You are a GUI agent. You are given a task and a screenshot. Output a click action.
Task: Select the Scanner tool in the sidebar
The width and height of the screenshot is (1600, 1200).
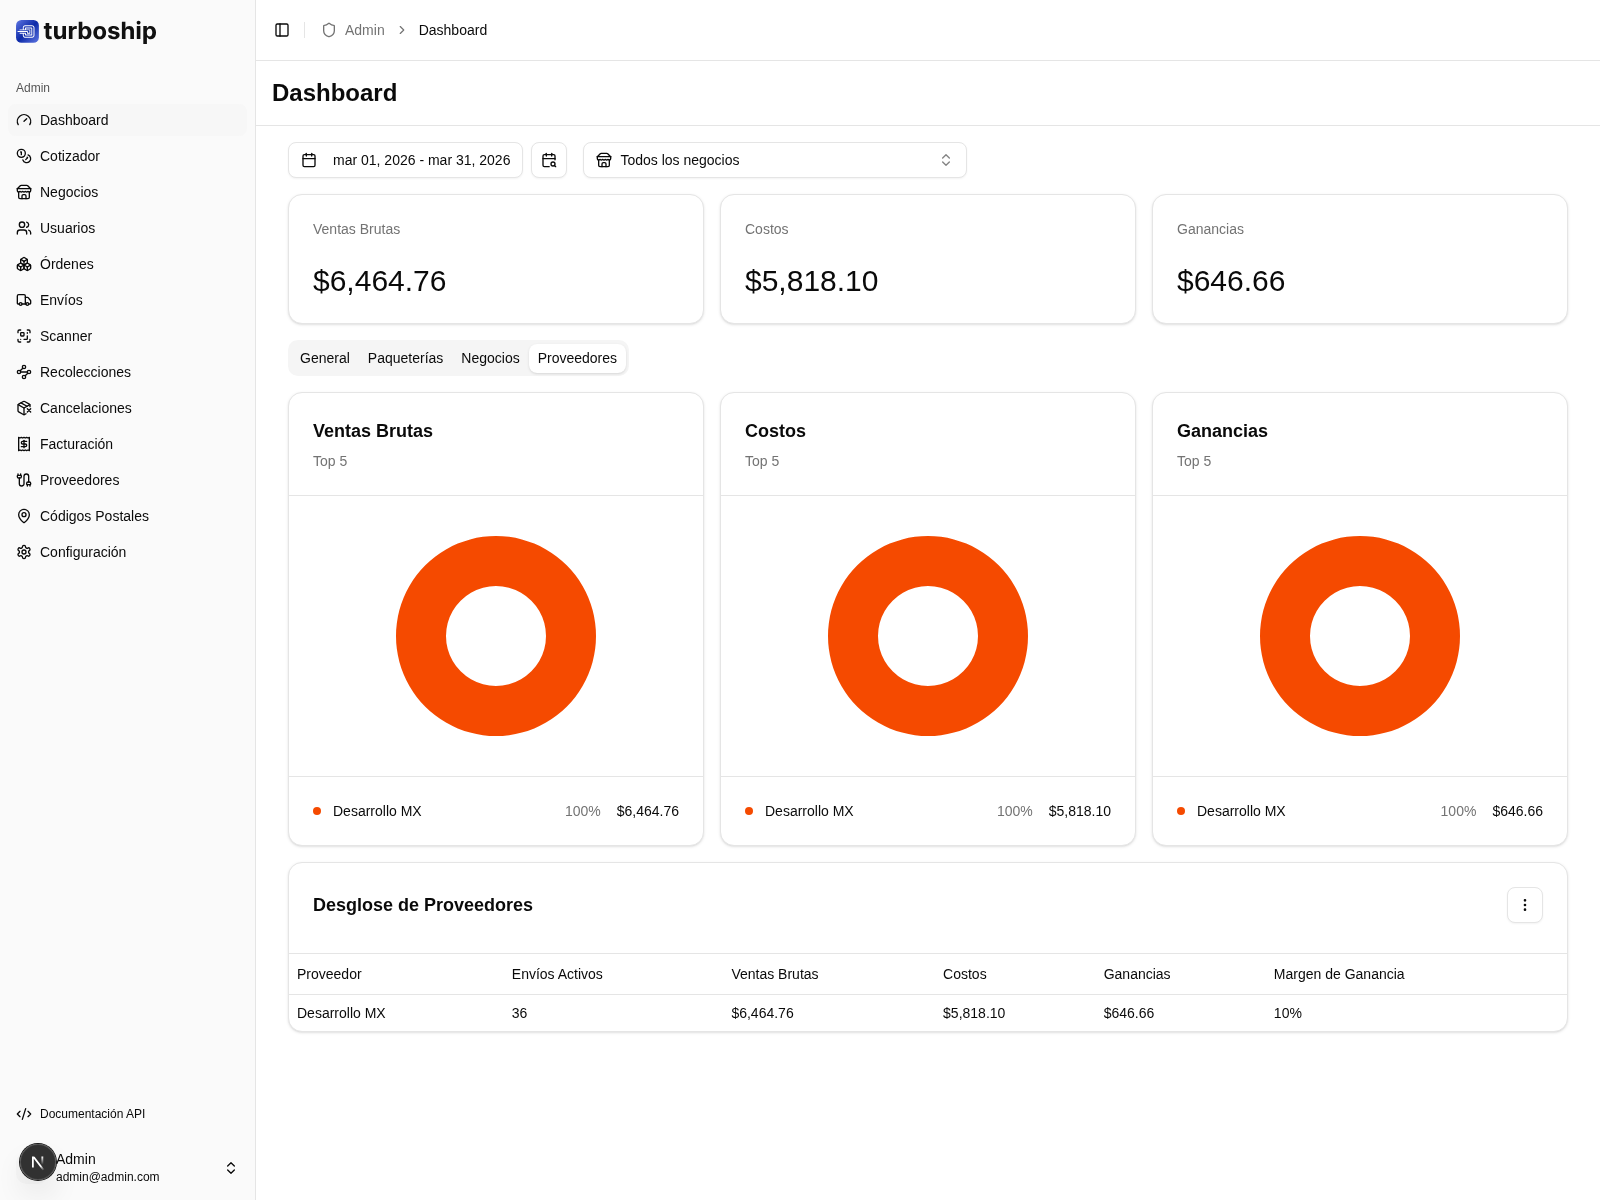tap(66, 336)
